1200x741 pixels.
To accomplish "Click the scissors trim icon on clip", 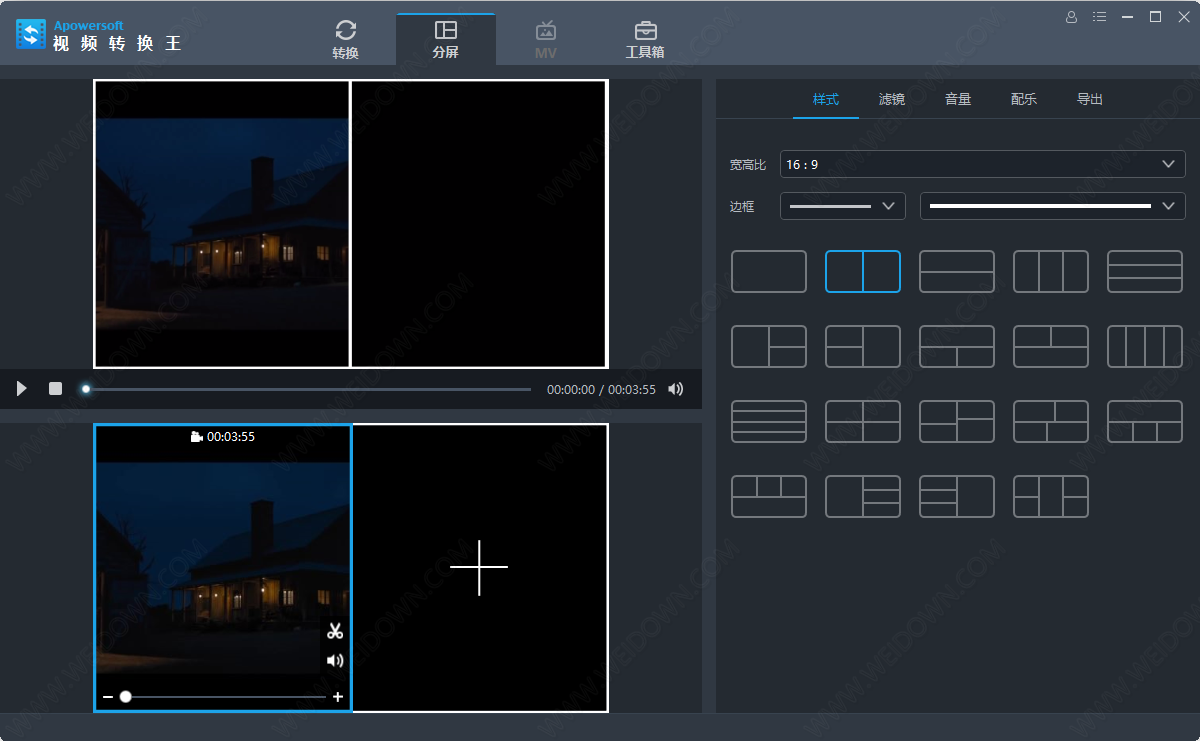I will [335, 631].
